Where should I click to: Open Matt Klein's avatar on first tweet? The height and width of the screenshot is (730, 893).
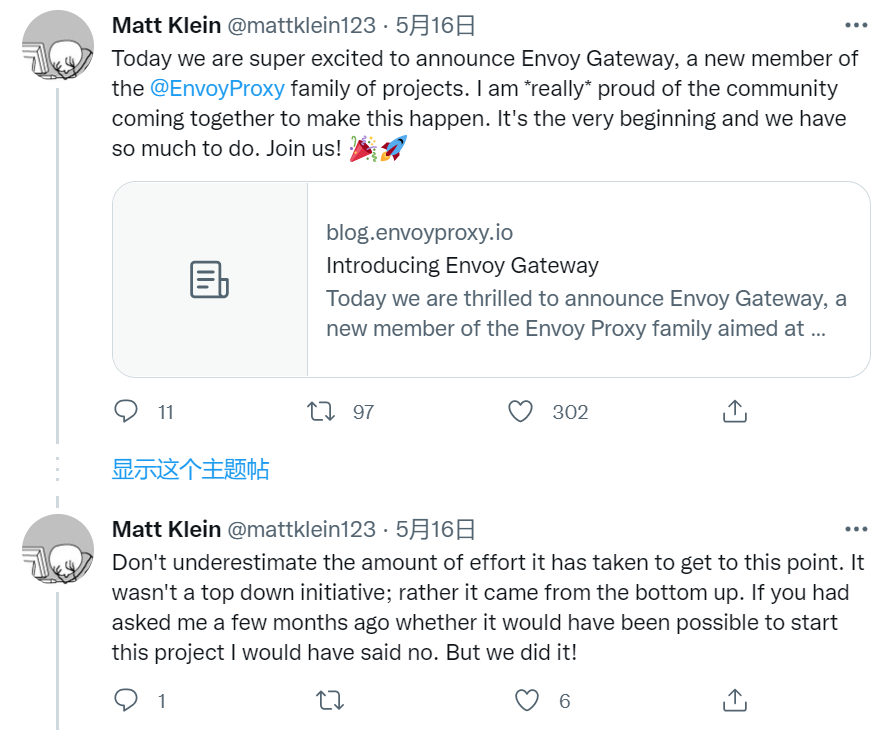click(x=58, y=50)
